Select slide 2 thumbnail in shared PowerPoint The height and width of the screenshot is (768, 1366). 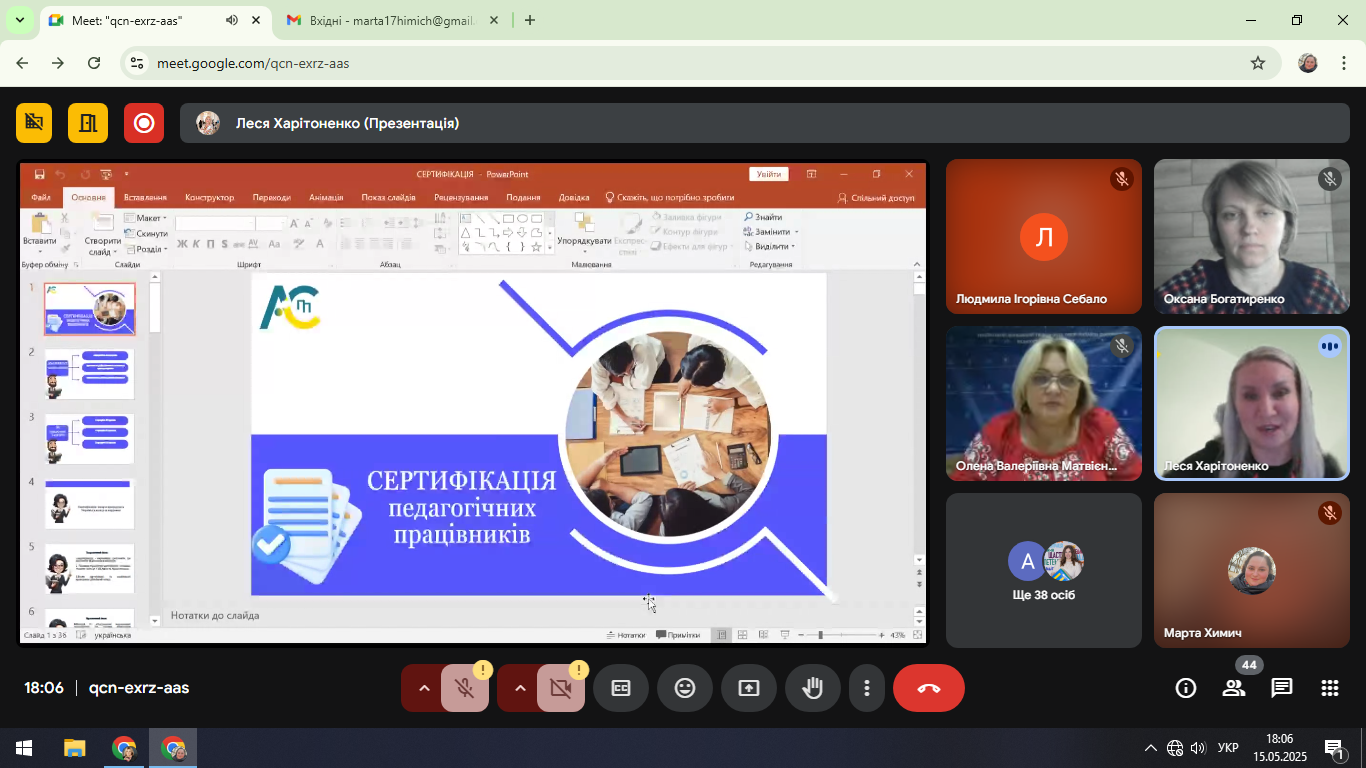click(x=89, y=373)
